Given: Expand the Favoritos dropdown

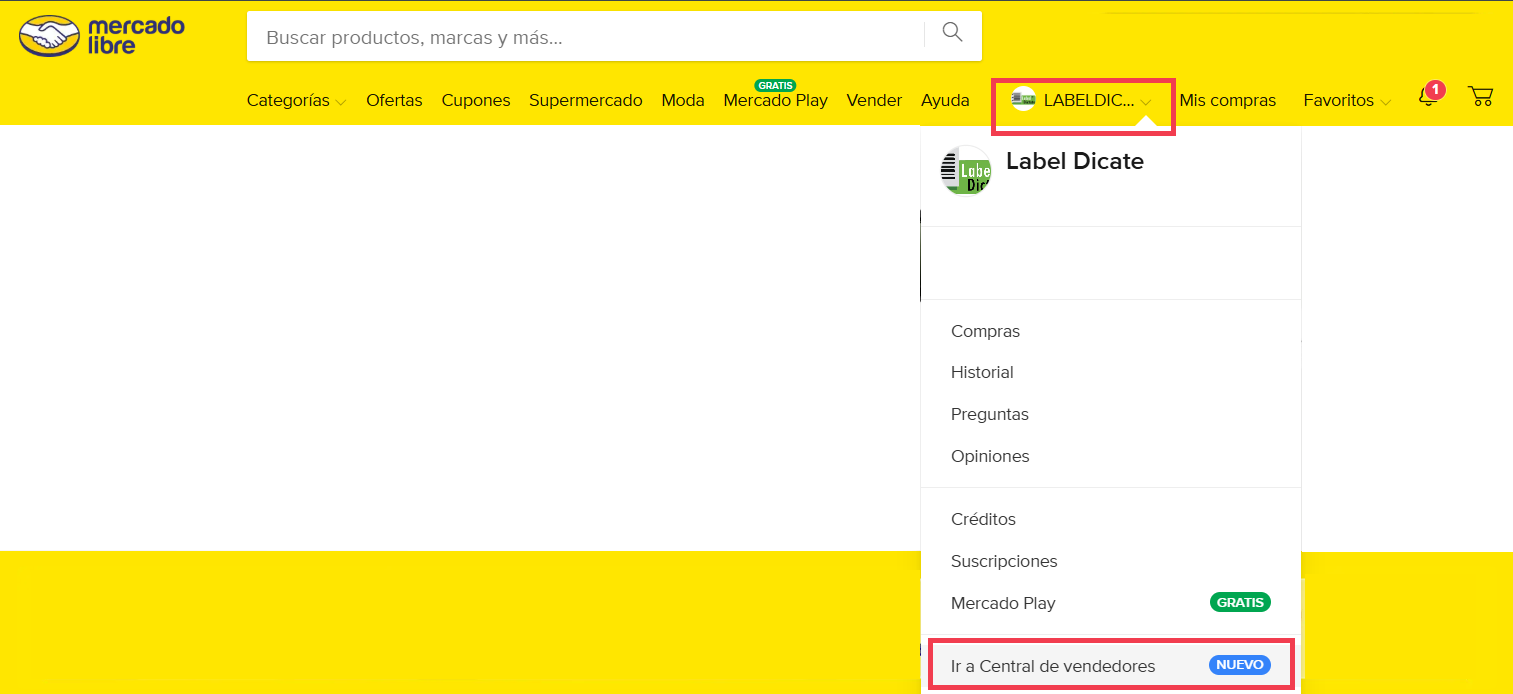Looking at the screenshot, I should (x=1346, y=100).
